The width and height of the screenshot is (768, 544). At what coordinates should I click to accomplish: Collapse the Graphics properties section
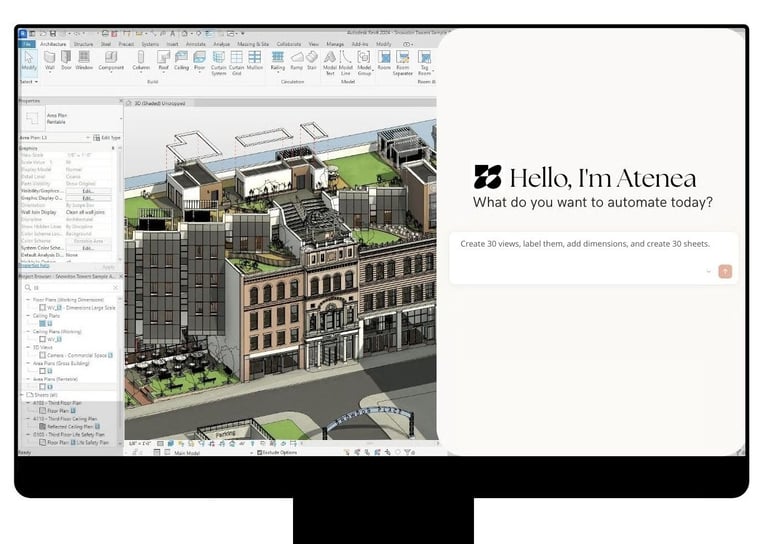click(x=113, y=148)
